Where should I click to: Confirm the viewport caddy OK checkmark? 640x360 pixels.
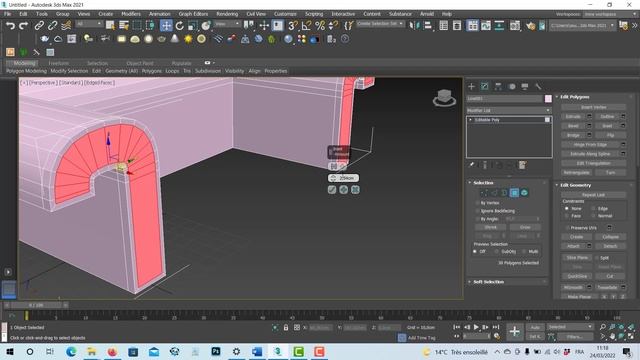coord(332,190)
